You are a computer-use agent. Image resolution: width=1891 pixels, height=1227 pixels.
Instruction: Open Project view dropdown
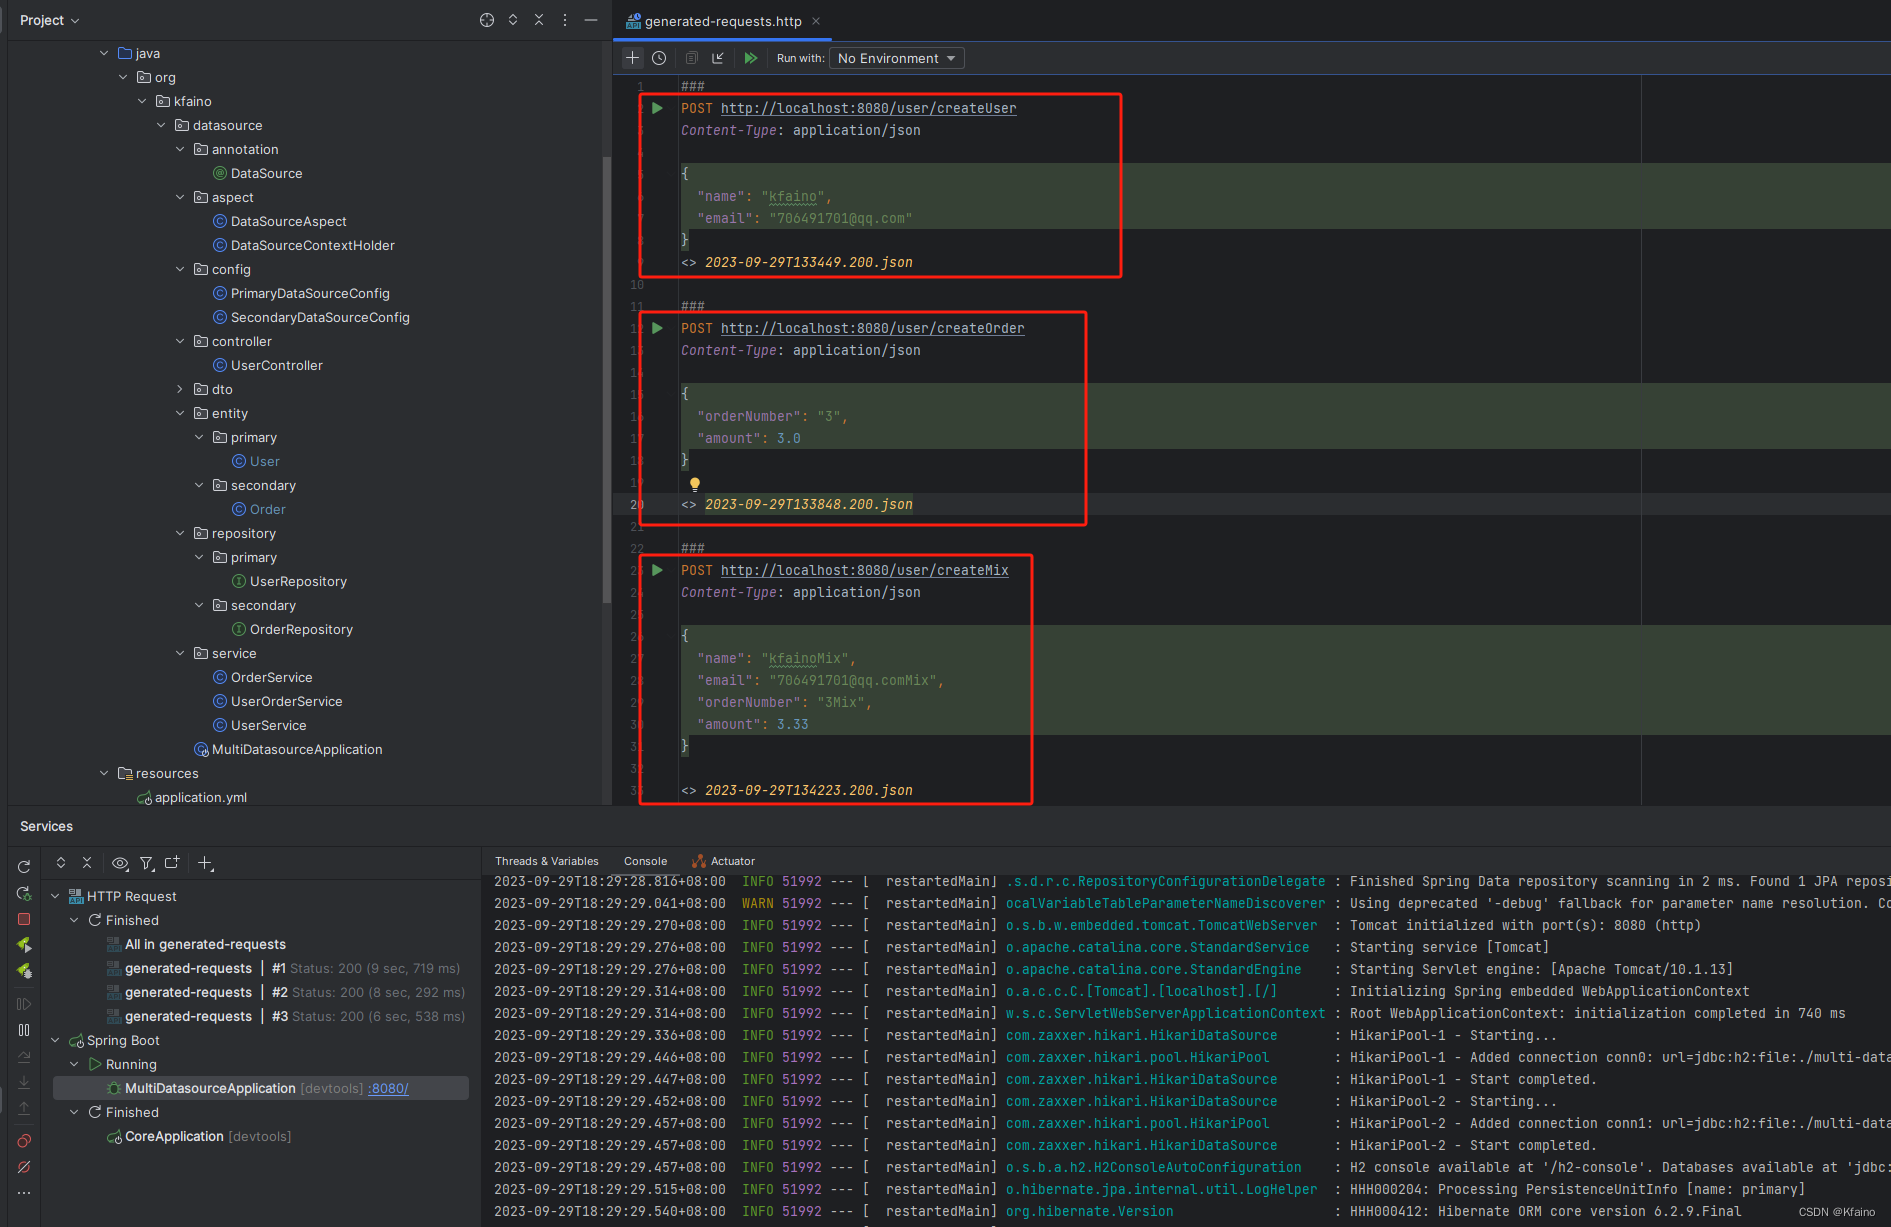click(x=49, y=20)
